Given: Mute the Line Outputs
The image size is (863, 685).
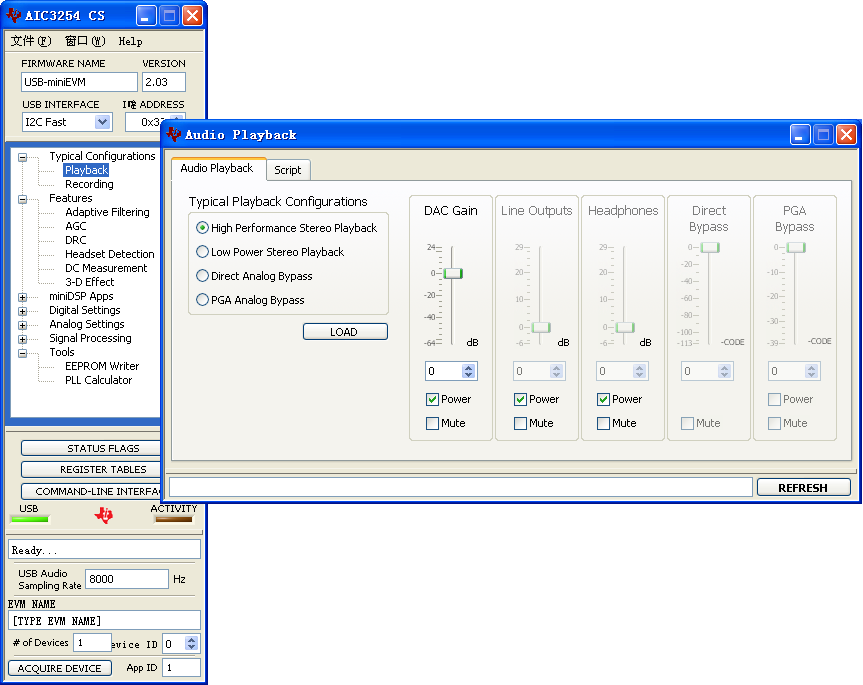Looking at the screenshot, I should pyautogui.click(x=520, y=423).
